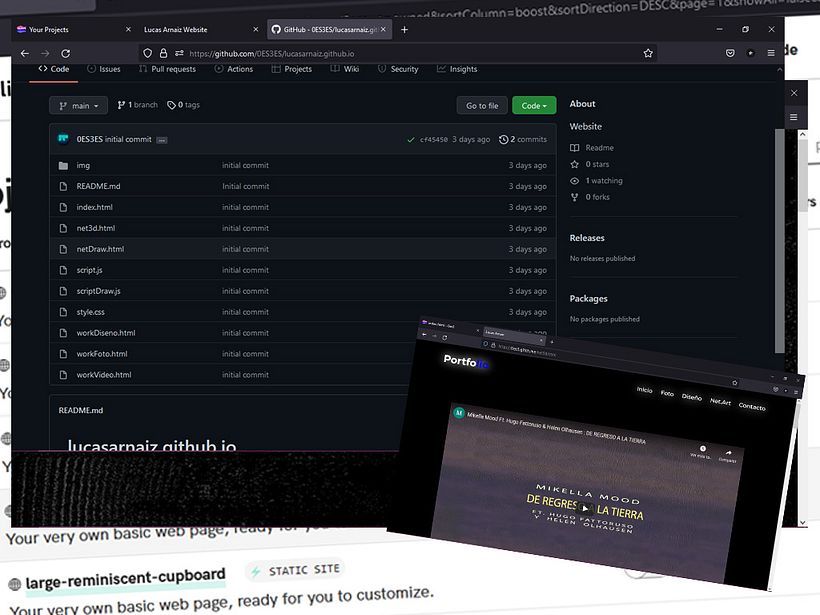820x615 pixels.
Task: View the 2 commits history
Action: pos(523,140)
